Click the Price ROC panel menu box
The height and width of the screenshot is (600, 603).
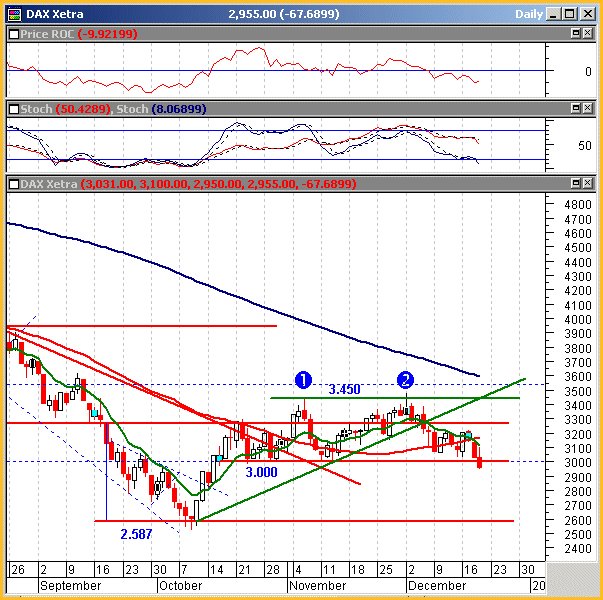point(14,34)
